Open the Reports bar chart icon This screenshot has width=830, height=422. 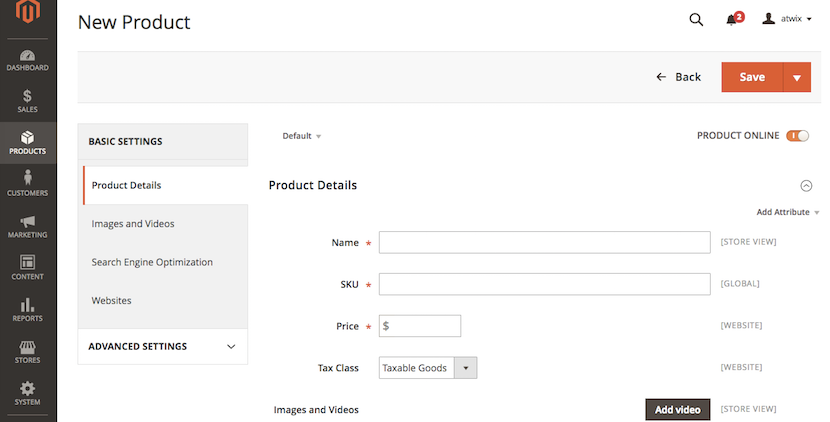tap(28, 309)
